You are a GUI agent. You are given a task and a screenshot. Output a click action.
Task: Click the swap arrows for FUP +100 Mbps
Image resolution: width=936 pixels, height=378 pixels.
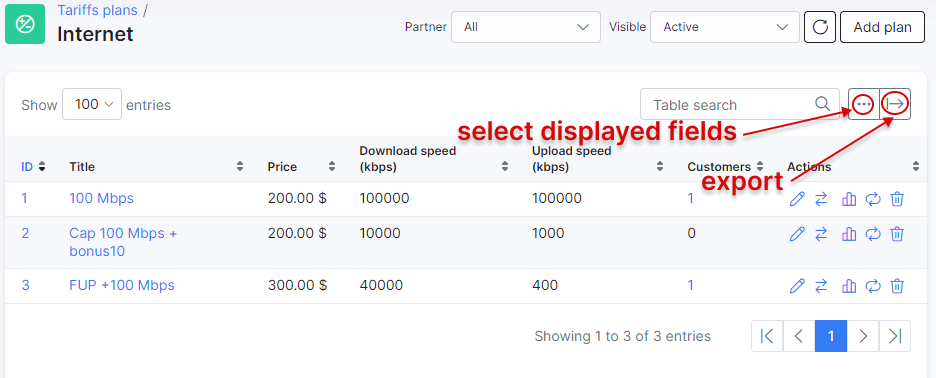[x=821, y=286]
